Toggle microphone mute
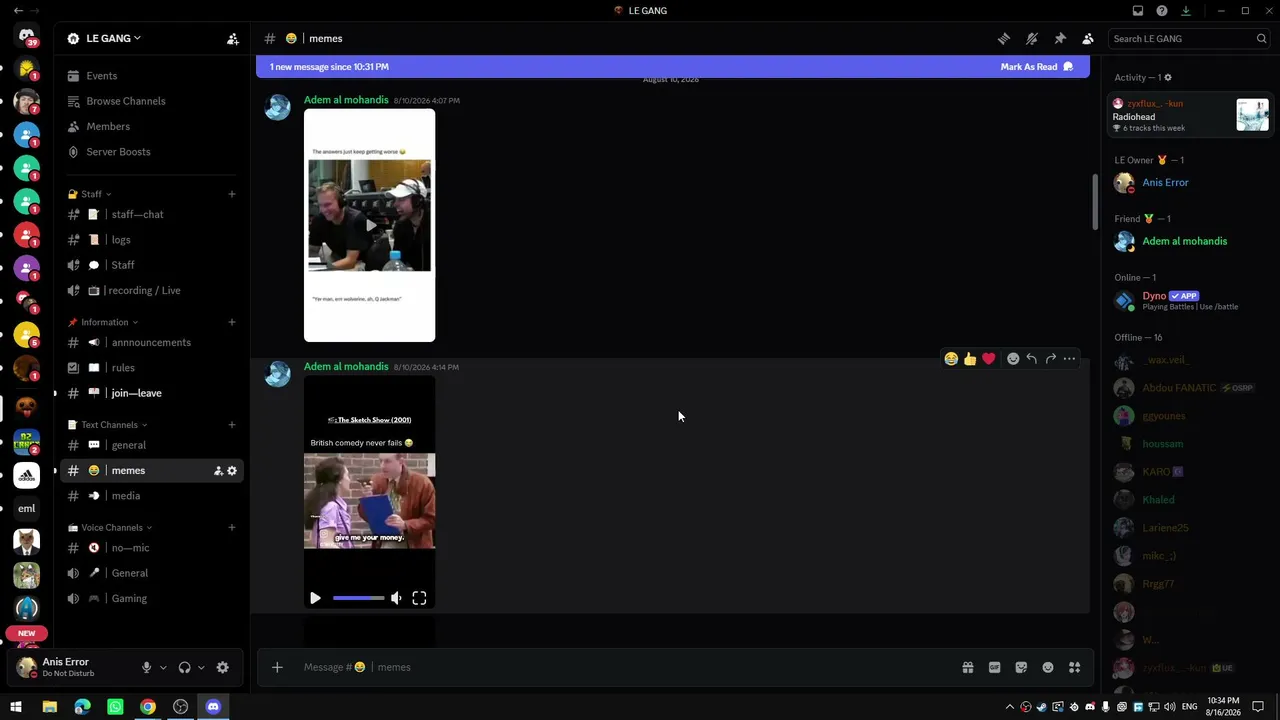The height and width of the screenshot is (720, 1280). coord(146,668)
